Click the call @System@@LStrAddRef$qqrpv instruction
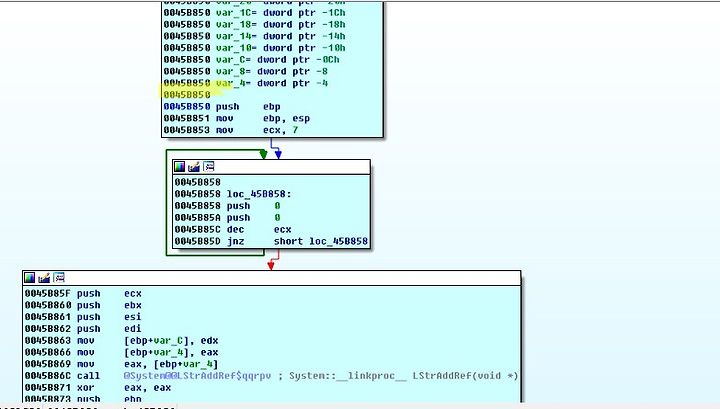The height and width of the screenshot is (409, 720). (148, 376)
